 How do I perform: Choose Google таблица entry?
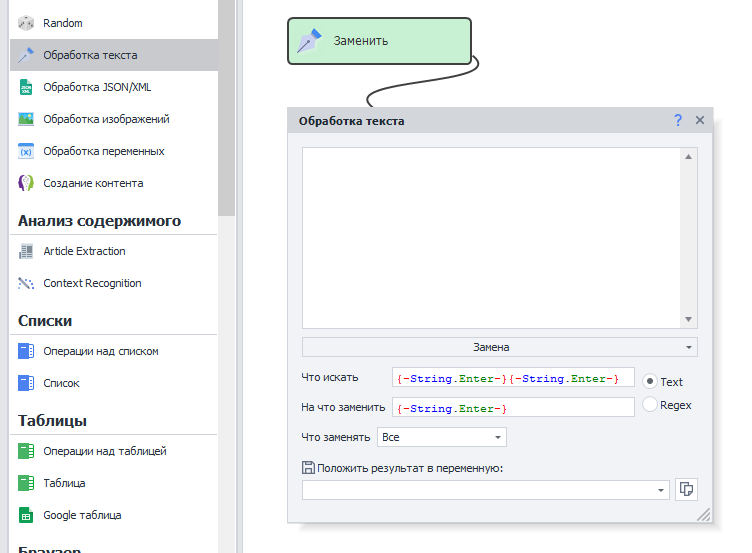(114, 515)
